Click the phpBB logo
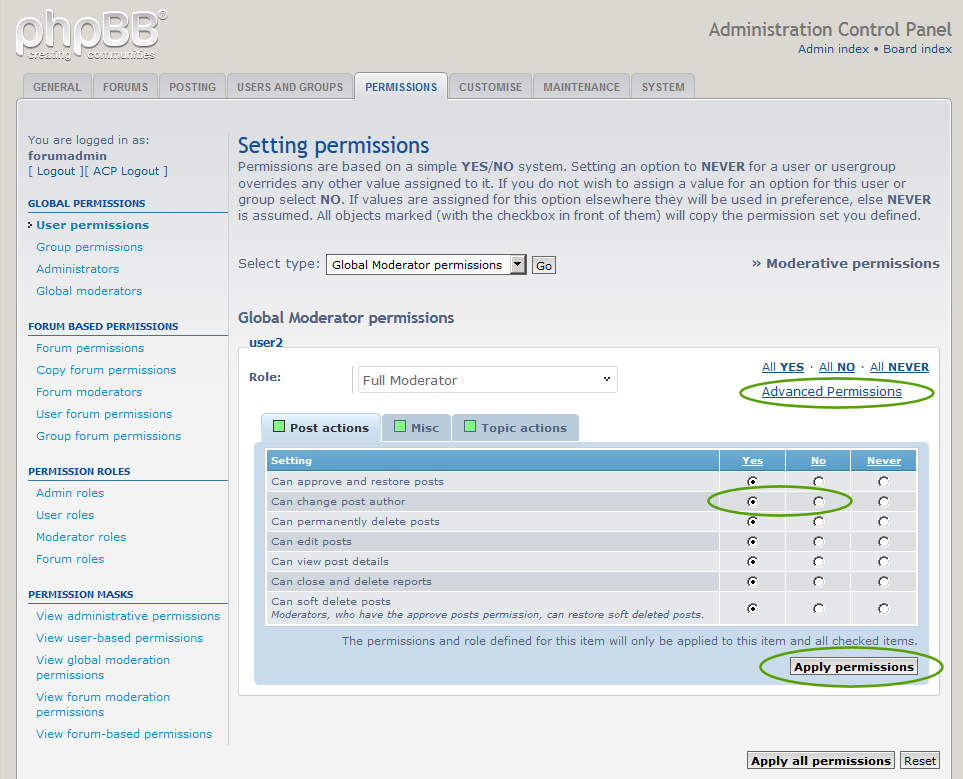This screenshot has height=779, width=963. [x=90, y=35]
